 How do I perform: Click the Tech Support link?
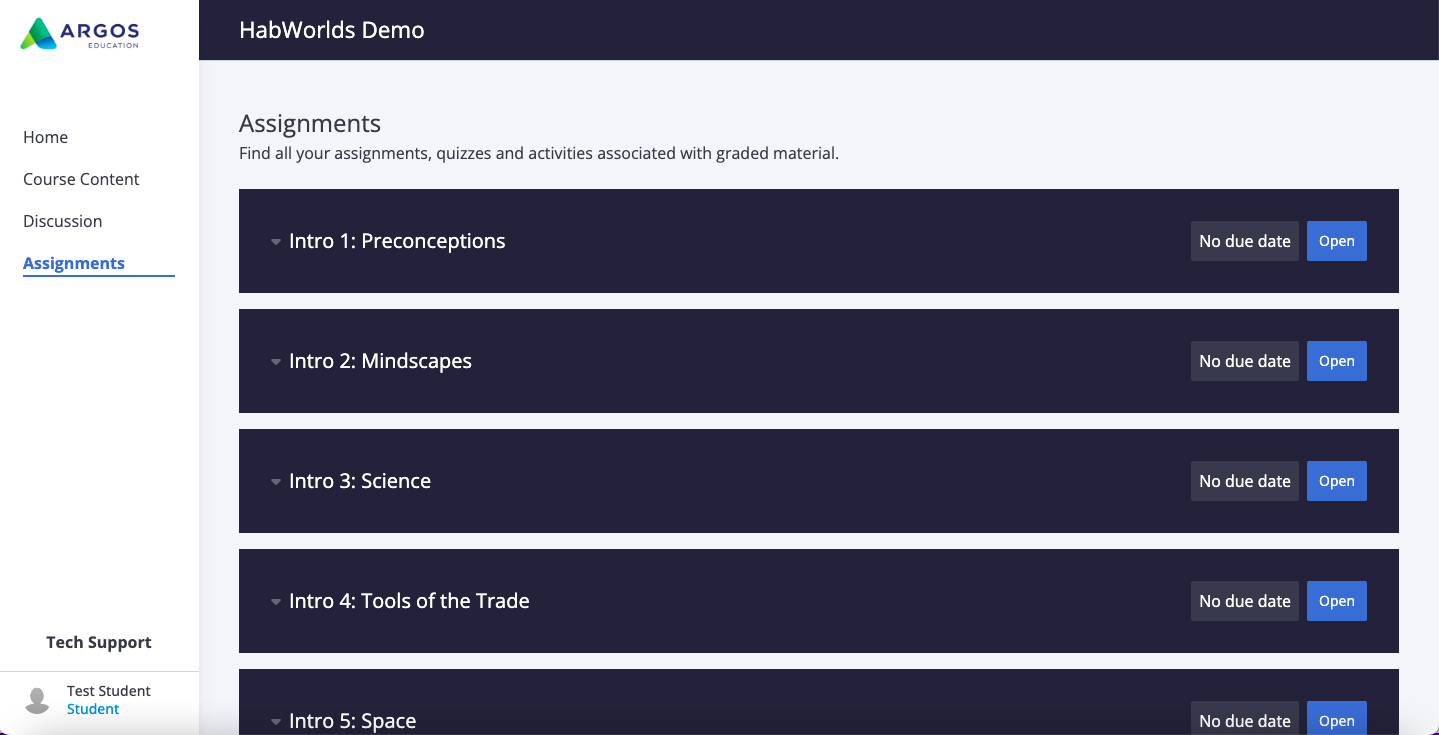pos(99,642)
